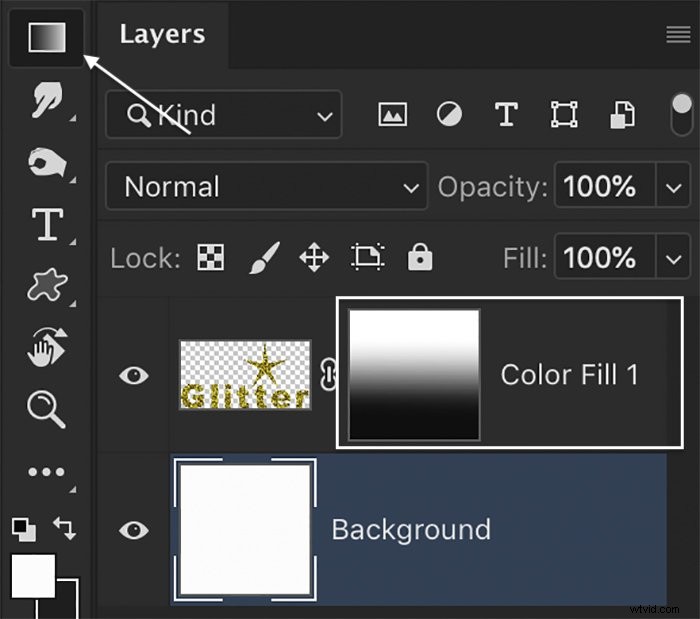This screenshot has width=700, height=619.
Task: Hide the Color Fill 1 layer
Action: [x=133, y=375]
